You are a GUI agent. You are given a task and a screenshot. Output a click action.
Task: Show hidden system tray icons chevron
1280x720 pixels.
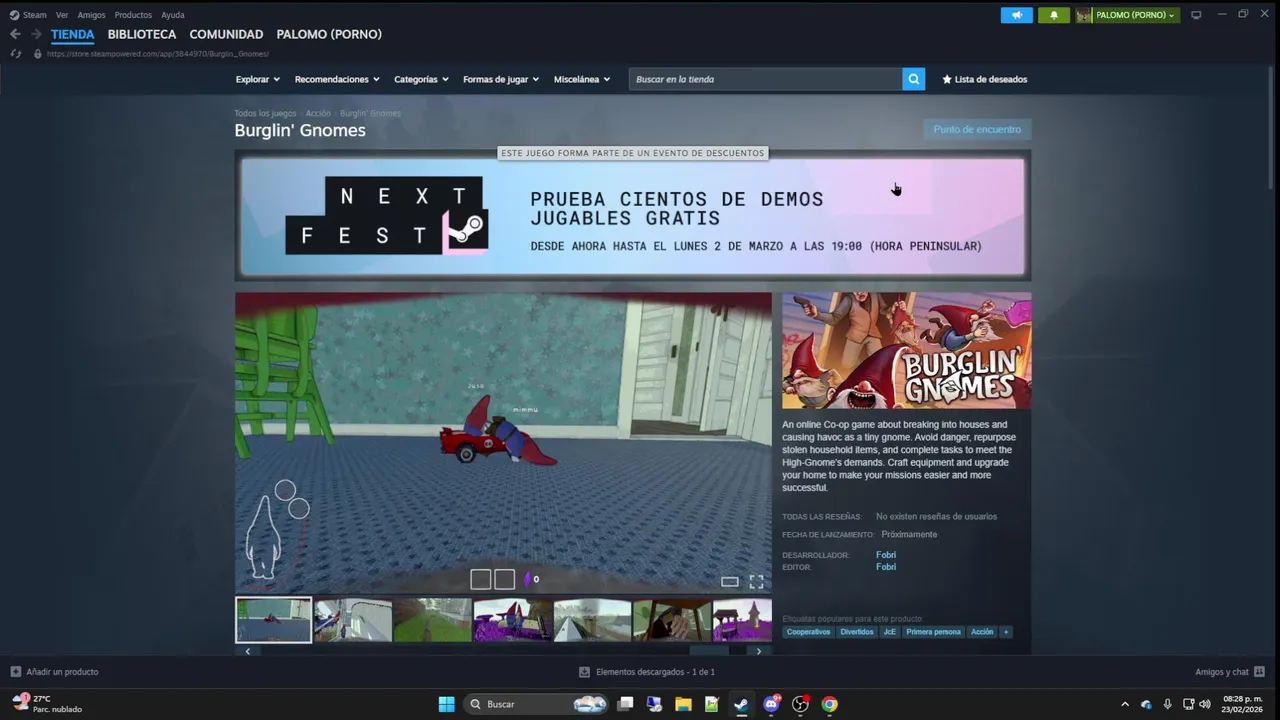1125,704
